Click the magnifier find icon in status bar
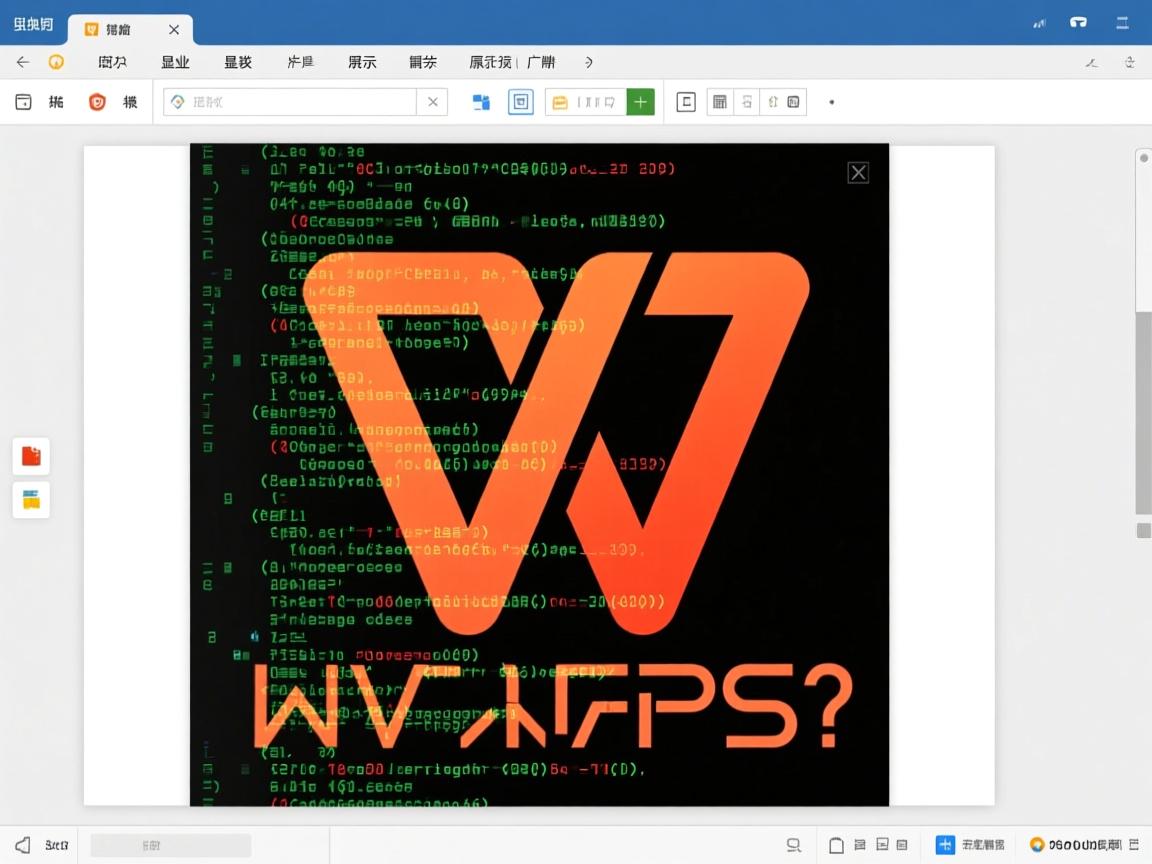1152x864 pixels. click(792, 845)
